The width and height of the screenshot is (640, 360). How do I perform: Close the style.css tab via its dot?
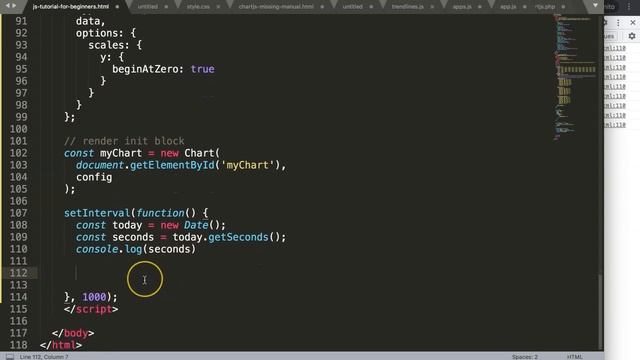(x=218, y=7)
